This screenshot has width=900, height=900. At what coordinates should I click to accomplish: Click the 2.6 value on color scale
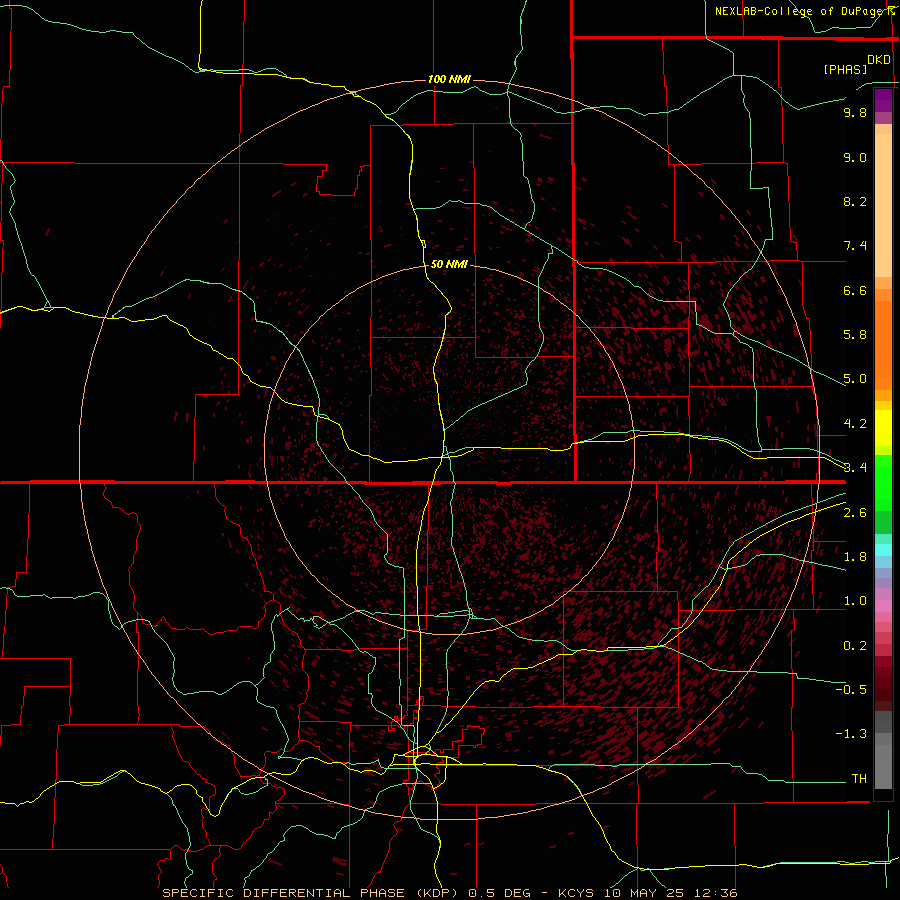(x=855, y=513)
